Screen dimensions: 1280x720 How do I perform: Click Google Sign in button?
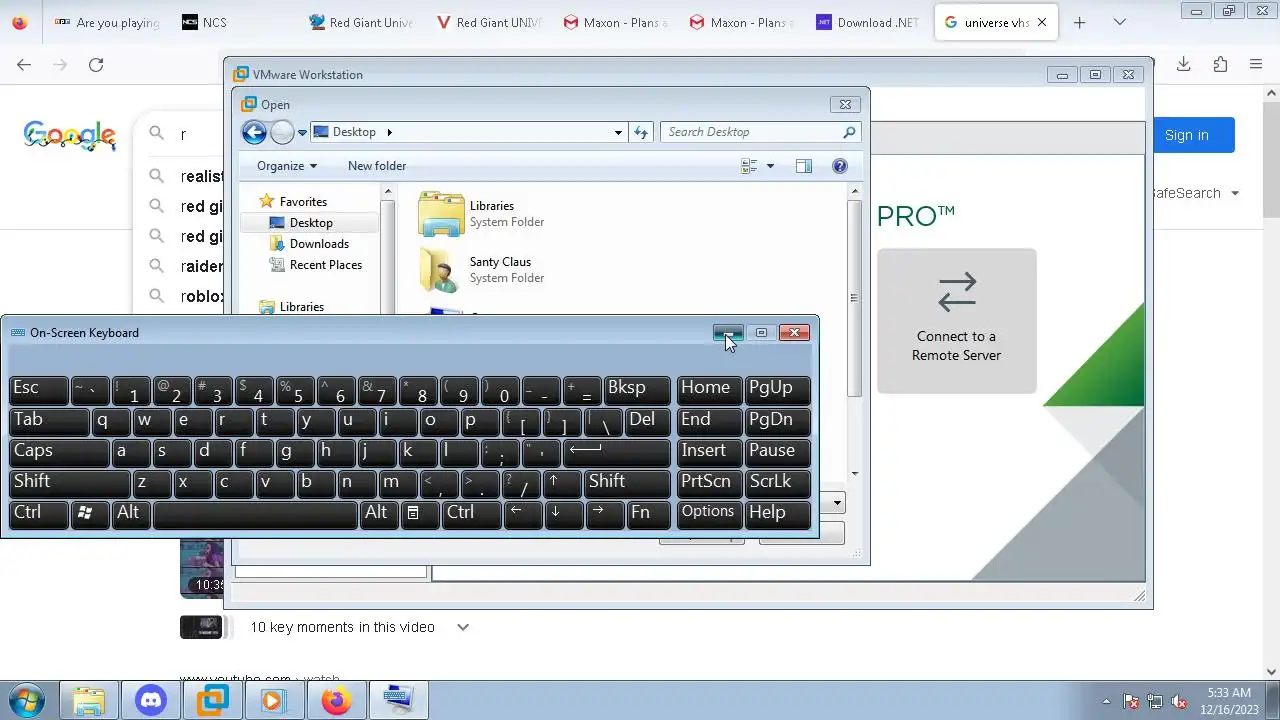[x=1187, y=135]
